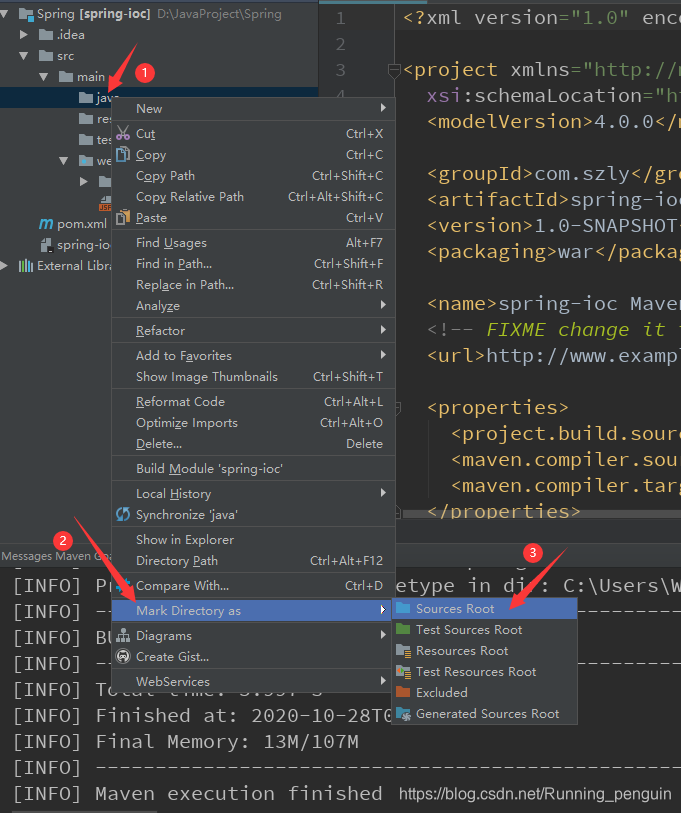681x813 pixels.
Task: Choose Show Image Thumbnails
Action: 254,376
